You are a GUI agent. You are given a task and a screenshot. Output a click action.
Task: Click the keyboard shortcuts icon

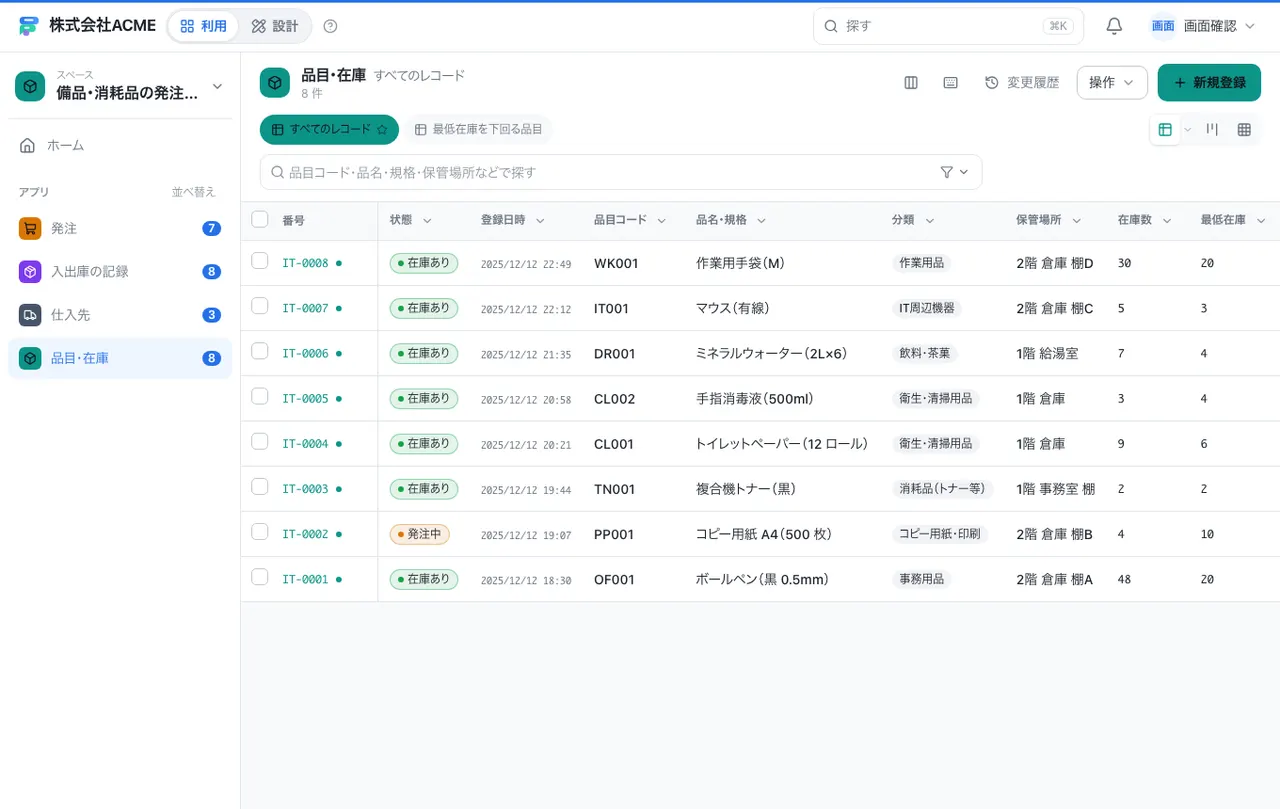tap(951, 83)
